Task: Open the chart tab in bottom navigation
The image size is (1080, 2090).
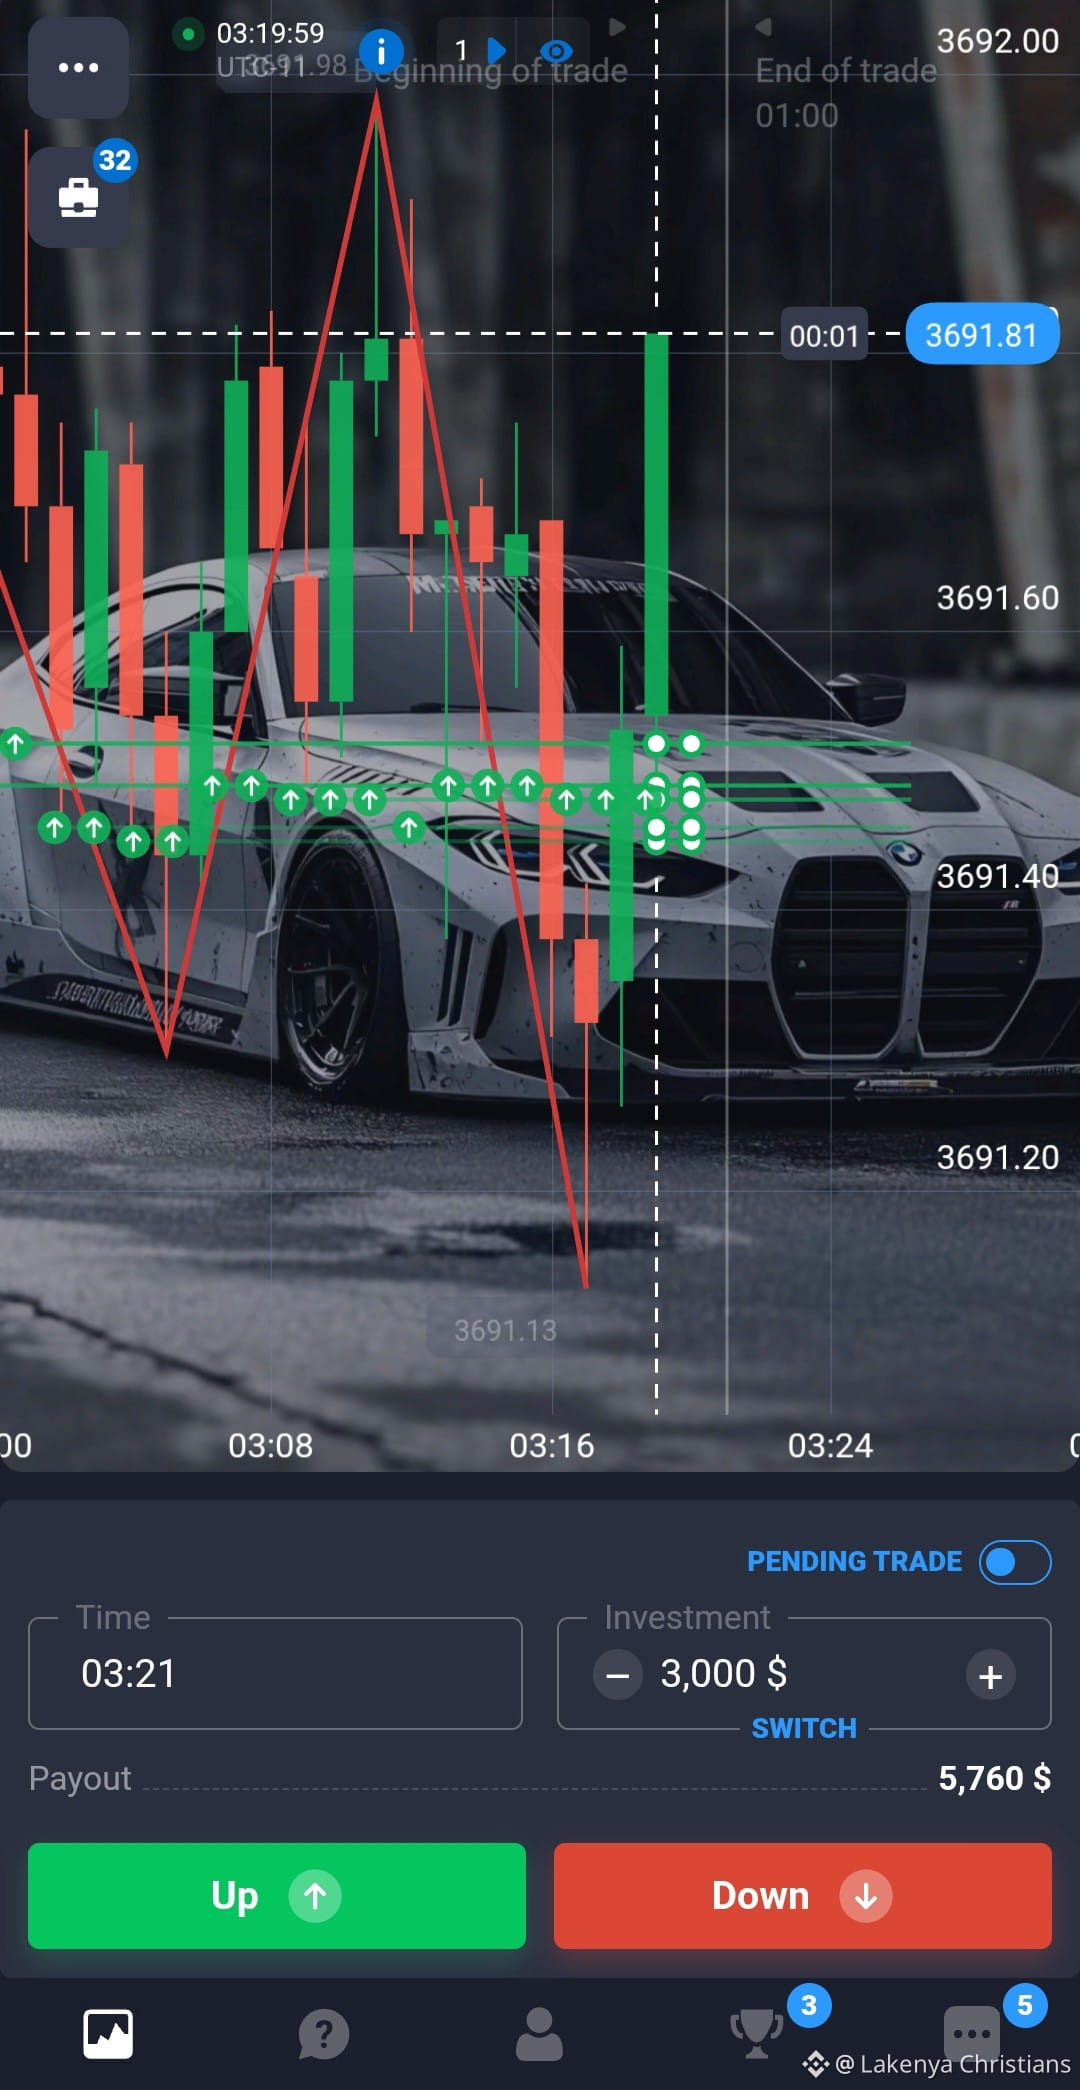Action: [108, 2034]
